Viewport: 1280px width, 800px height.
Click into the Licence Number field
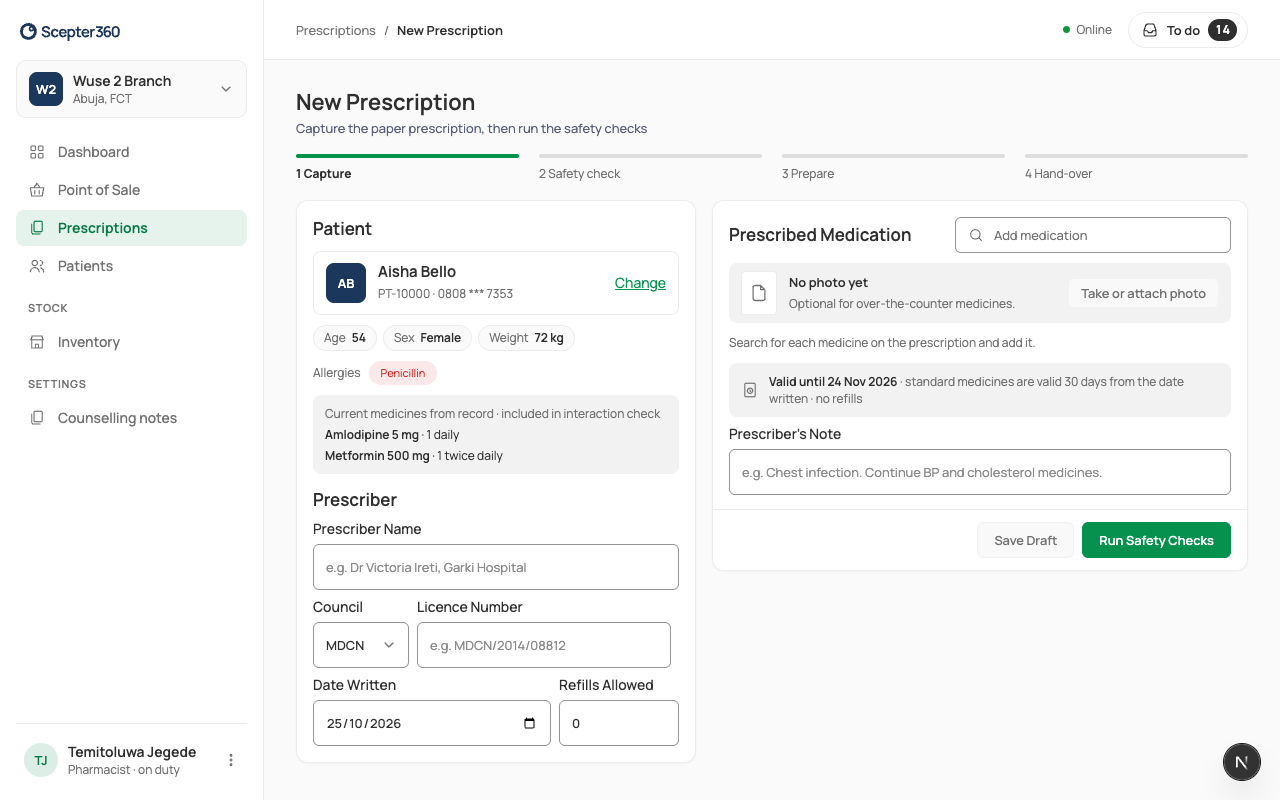pos(544,645)
